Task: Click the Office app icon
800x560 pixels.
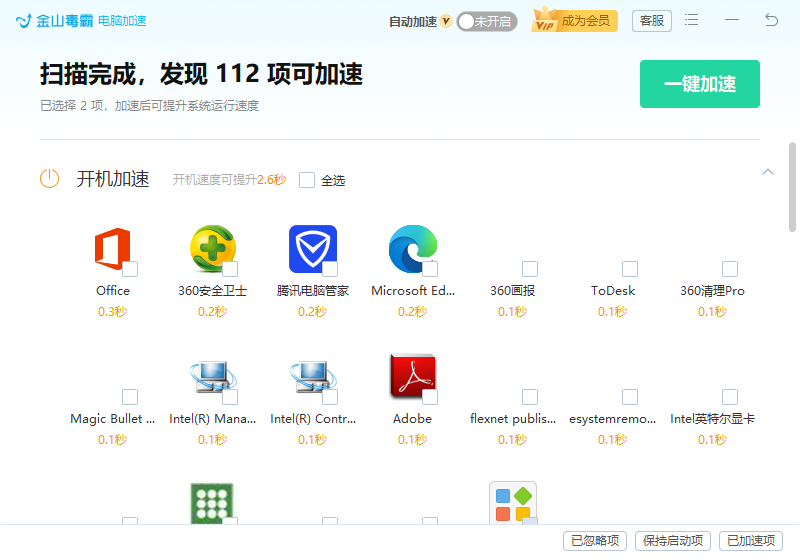Action: (111, 248)
